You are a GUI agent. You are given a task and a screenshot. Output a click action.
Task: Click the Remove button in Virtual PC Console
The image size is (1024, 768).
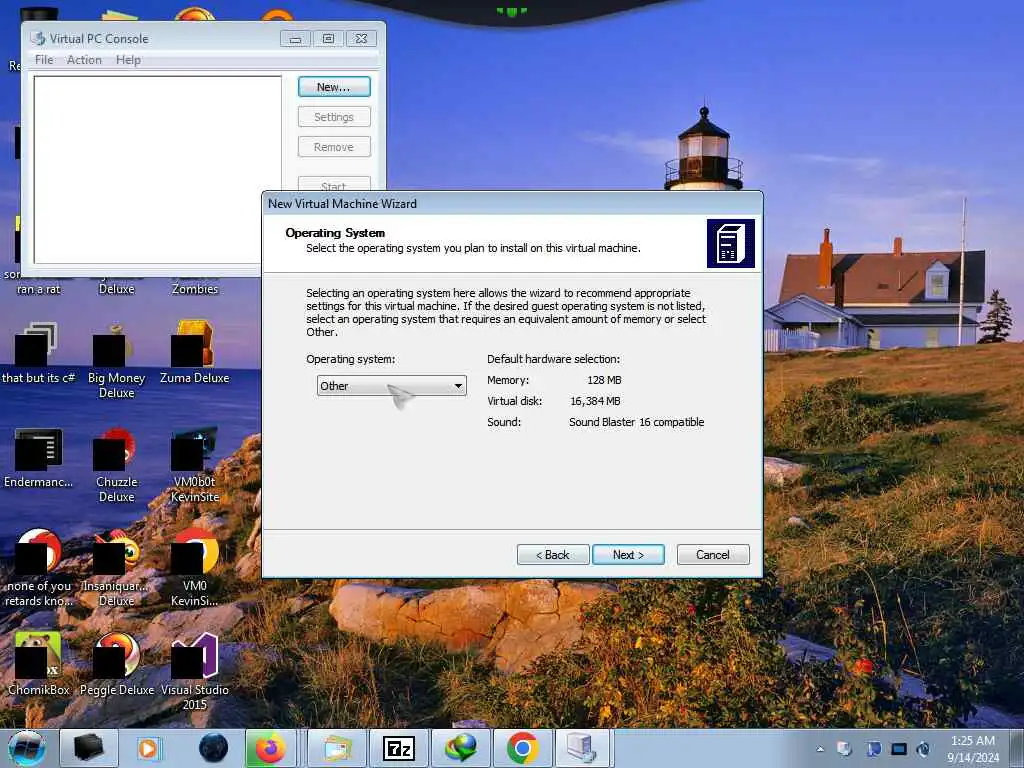click(x=334, y=147)
